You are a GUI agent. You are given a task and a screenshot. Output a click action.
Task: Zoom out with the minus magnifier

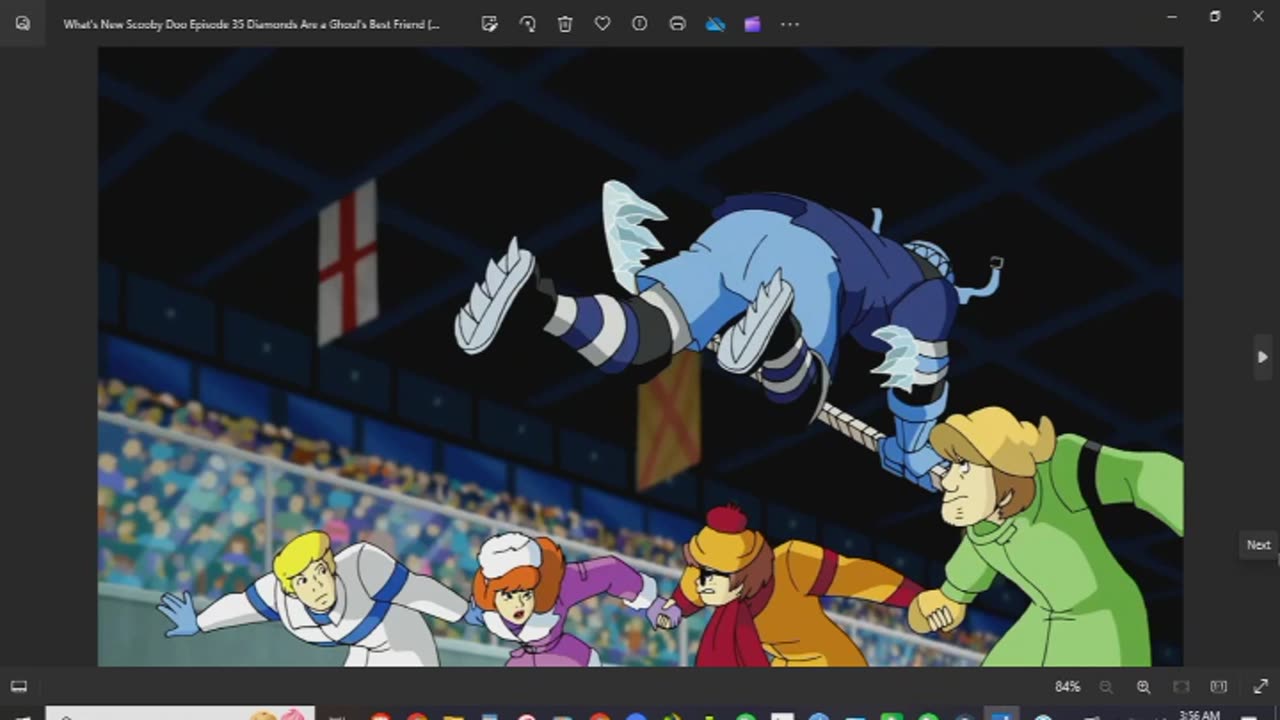[1106, 686]
